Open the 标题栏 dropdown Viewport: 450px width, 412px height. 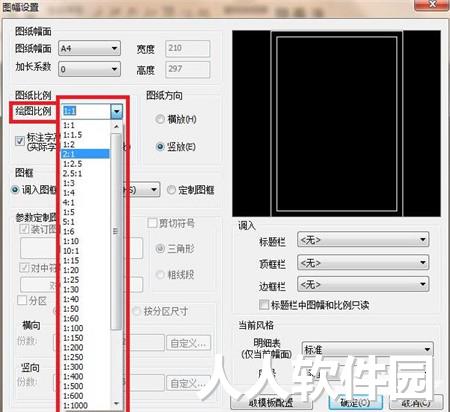[363, 240]
